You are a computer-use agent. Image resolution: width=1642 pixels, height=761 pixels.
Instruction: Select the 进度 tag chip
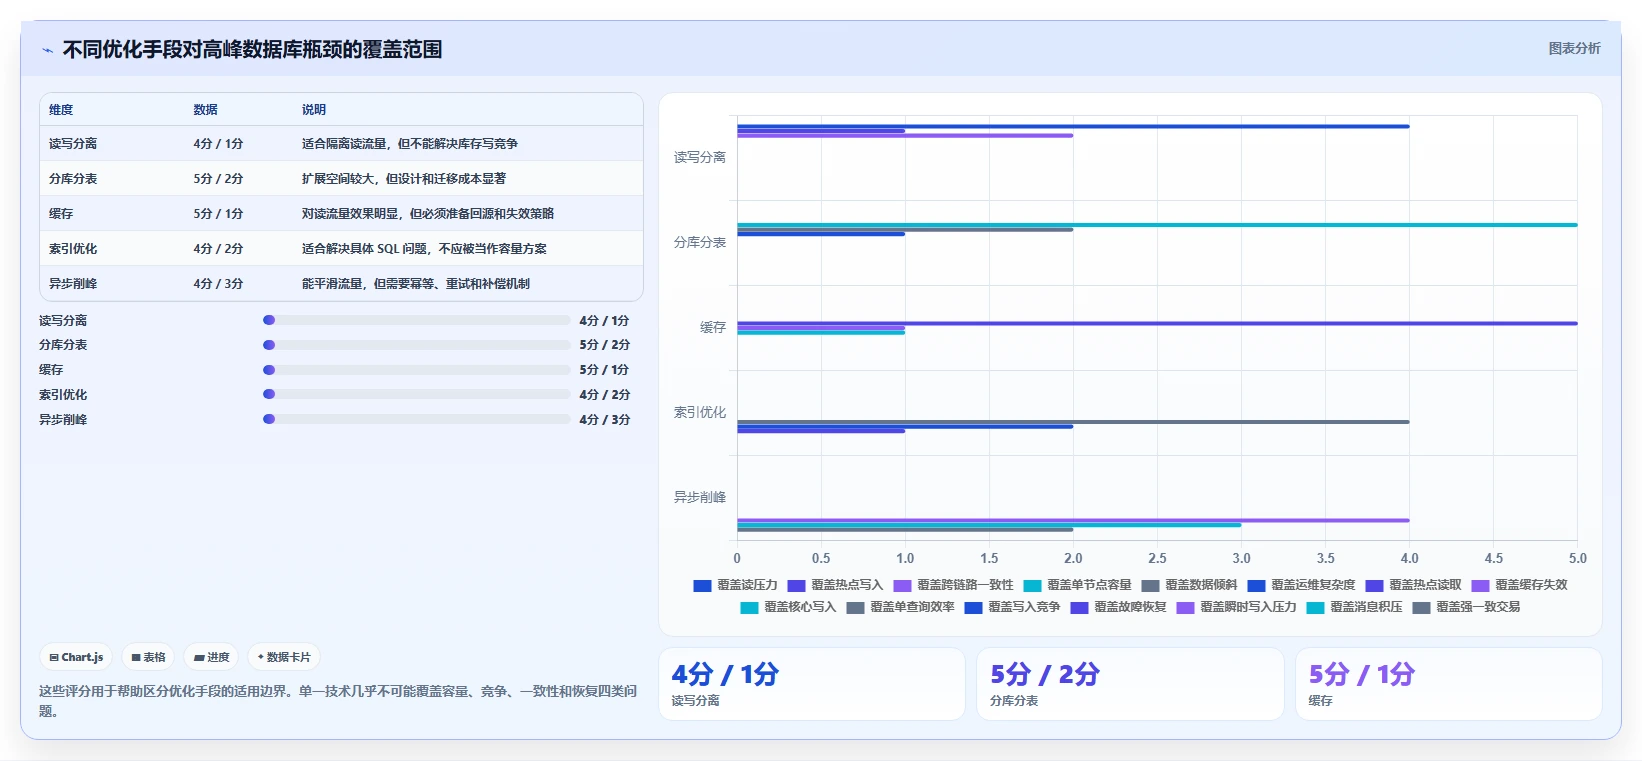(211, 657)
